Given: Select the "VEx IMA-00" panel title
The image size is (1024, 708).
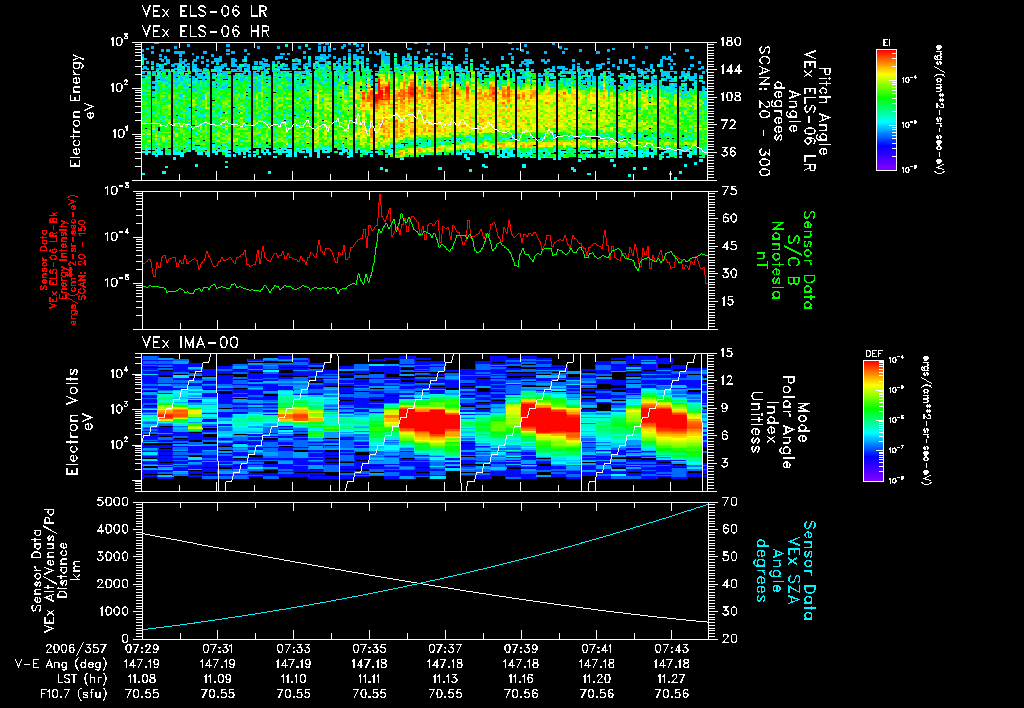Looking at the screenshot, I should (x=190, y=342).
